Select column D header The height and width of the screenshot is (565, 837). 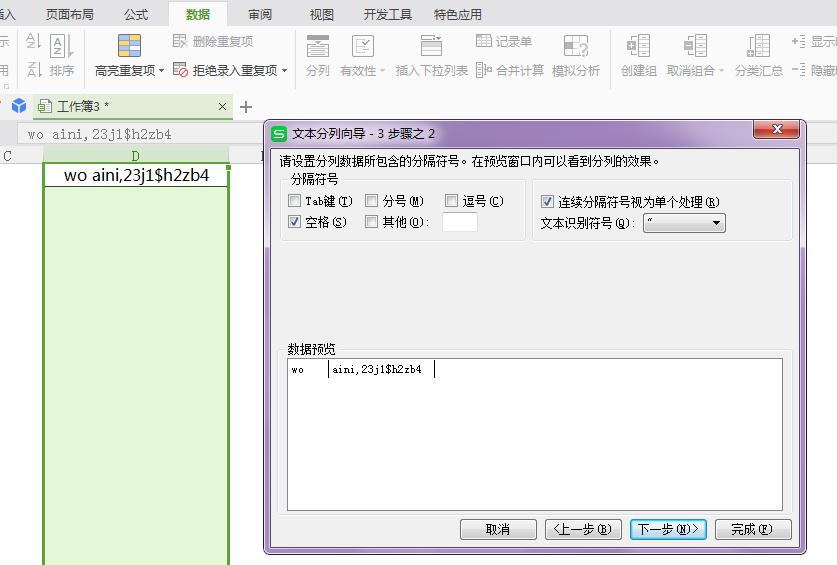[x=136, y=155]
